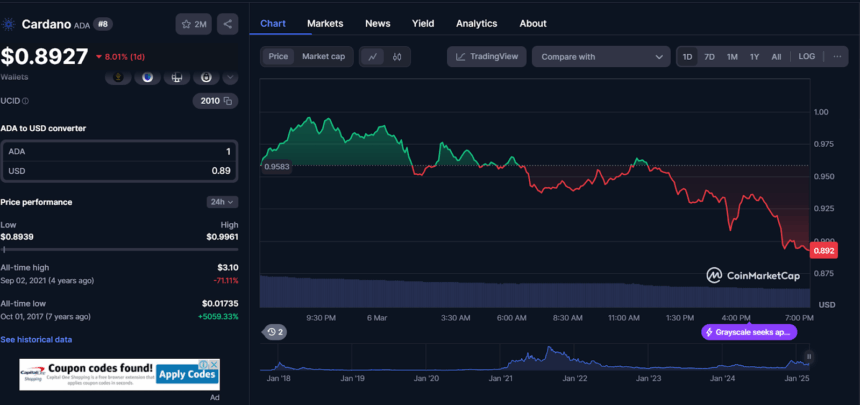Screen dimensions: 860x405
Task: Select the 1D time range
Action: (687, 57)
